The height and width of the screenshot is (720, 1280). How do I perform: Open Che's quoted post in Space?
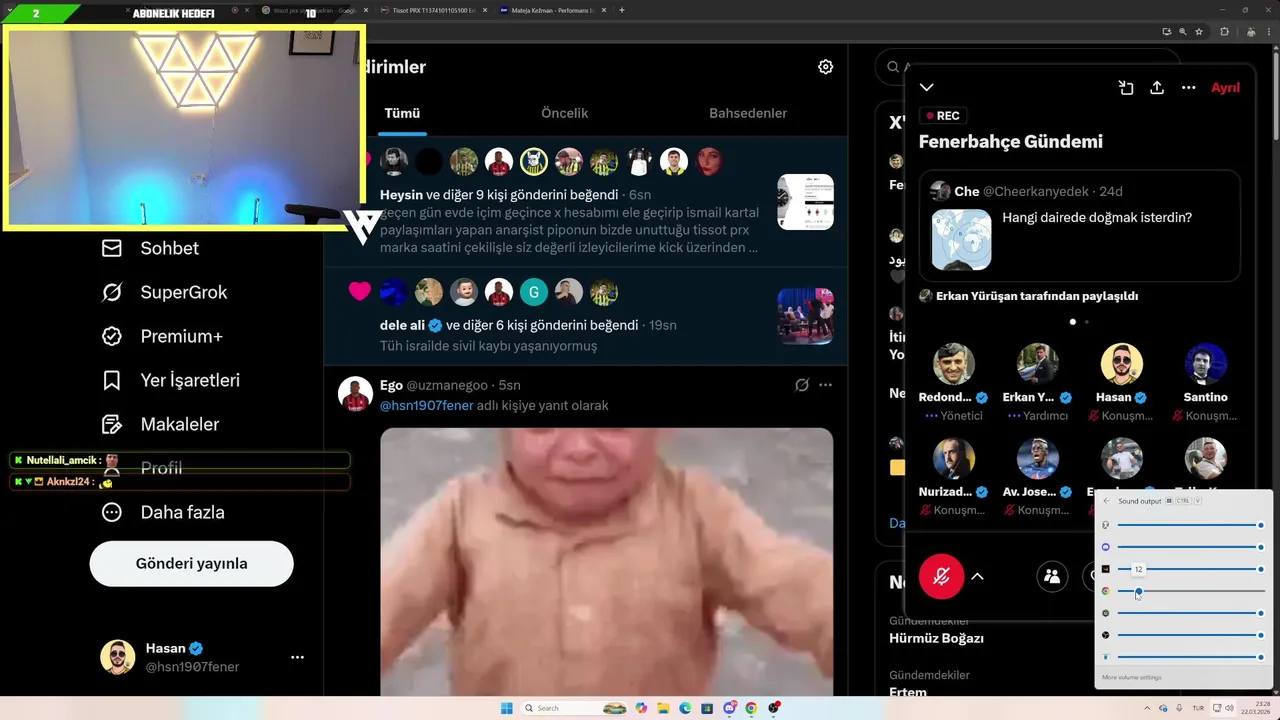(x=1080, y=226)
